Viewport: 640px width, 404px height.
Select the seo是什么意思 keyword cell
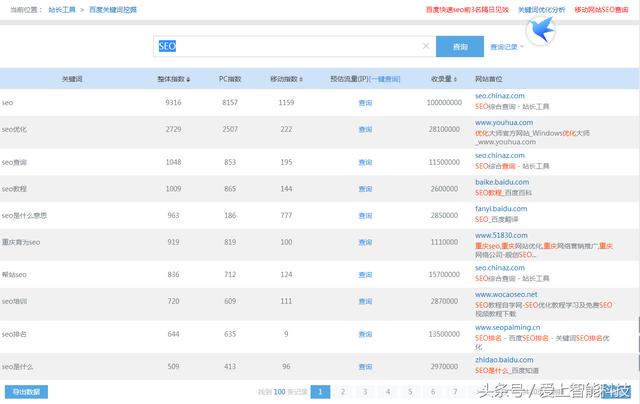24,215
